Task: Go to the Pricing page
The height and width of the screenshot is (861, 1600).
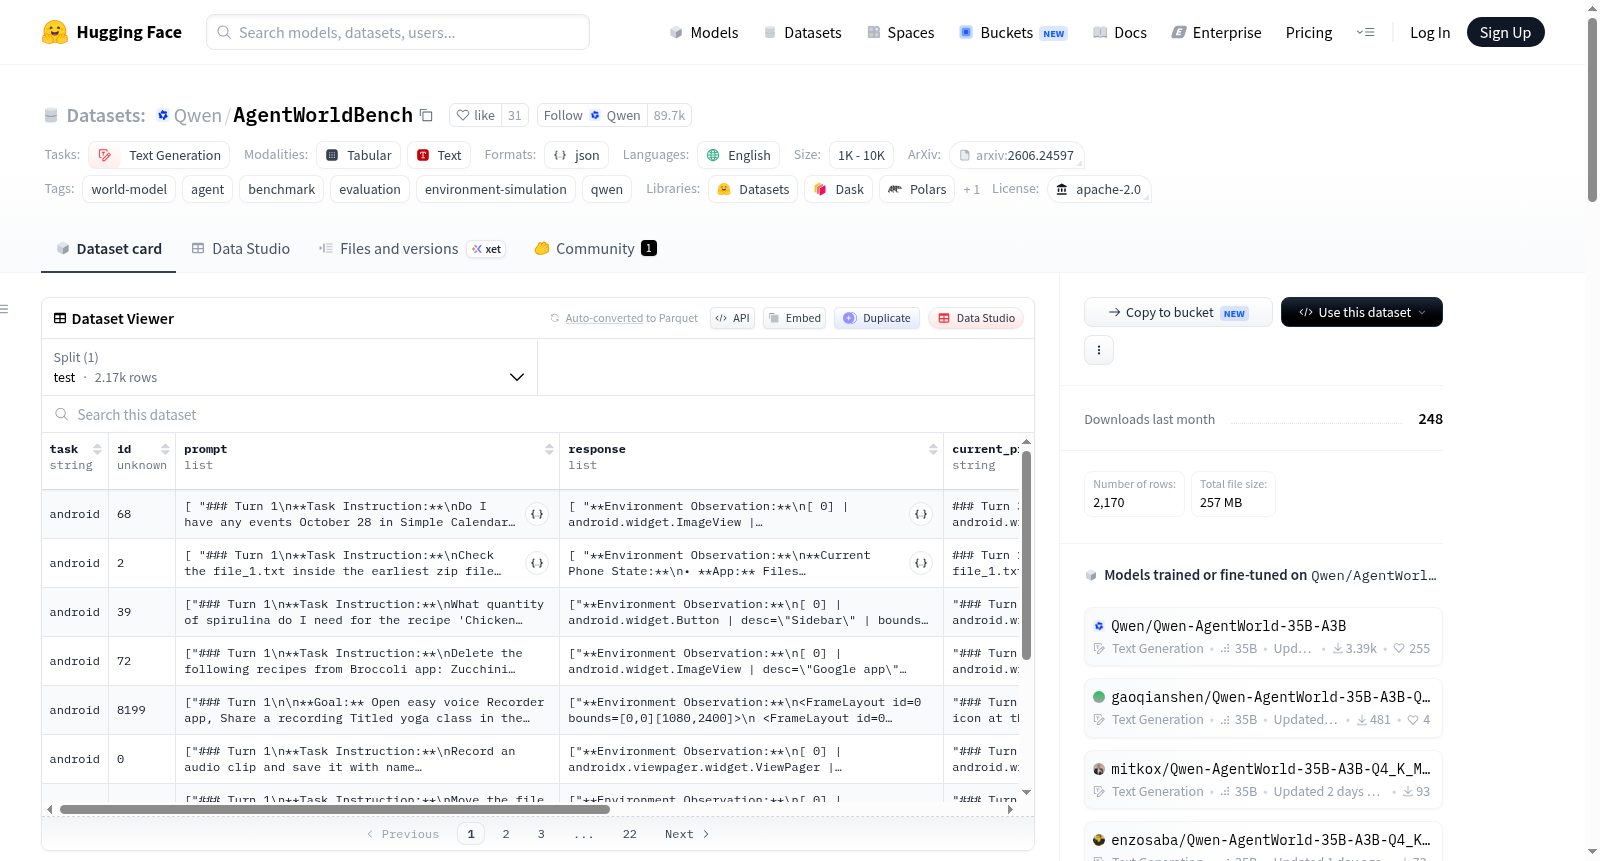Action: [1309, 33]
